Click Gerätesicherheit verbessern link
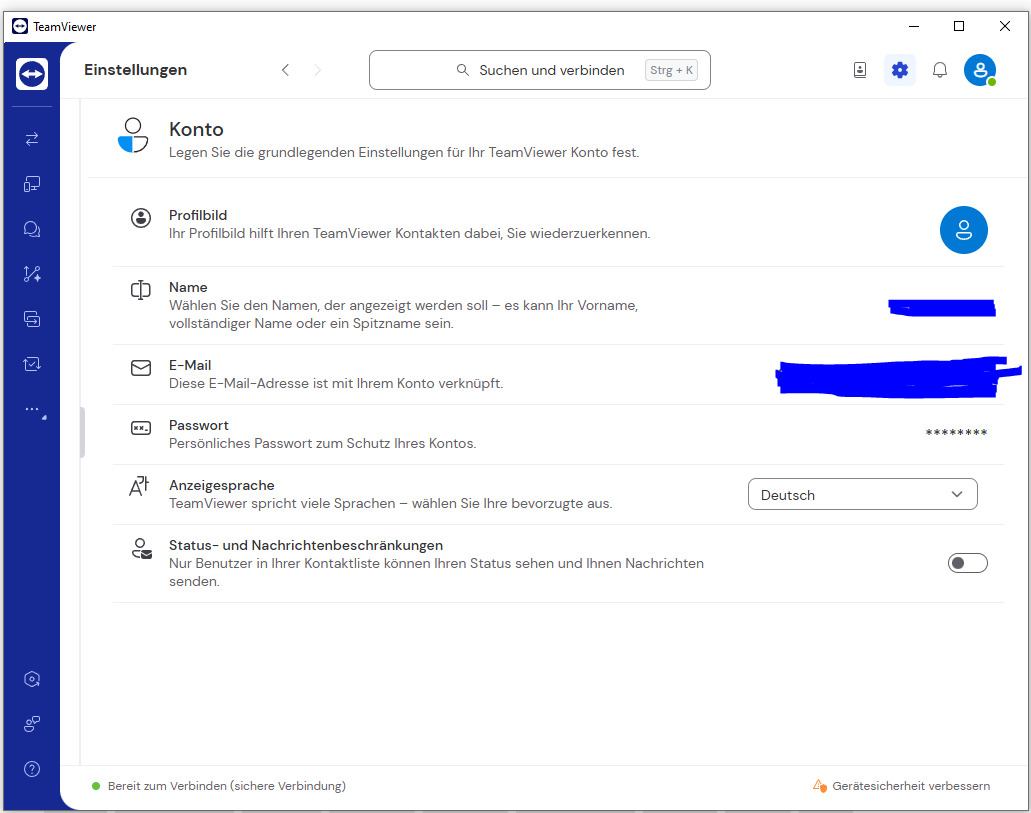Image resolution: width=1031 pixels, height=813 pixels. click(911, 786)
